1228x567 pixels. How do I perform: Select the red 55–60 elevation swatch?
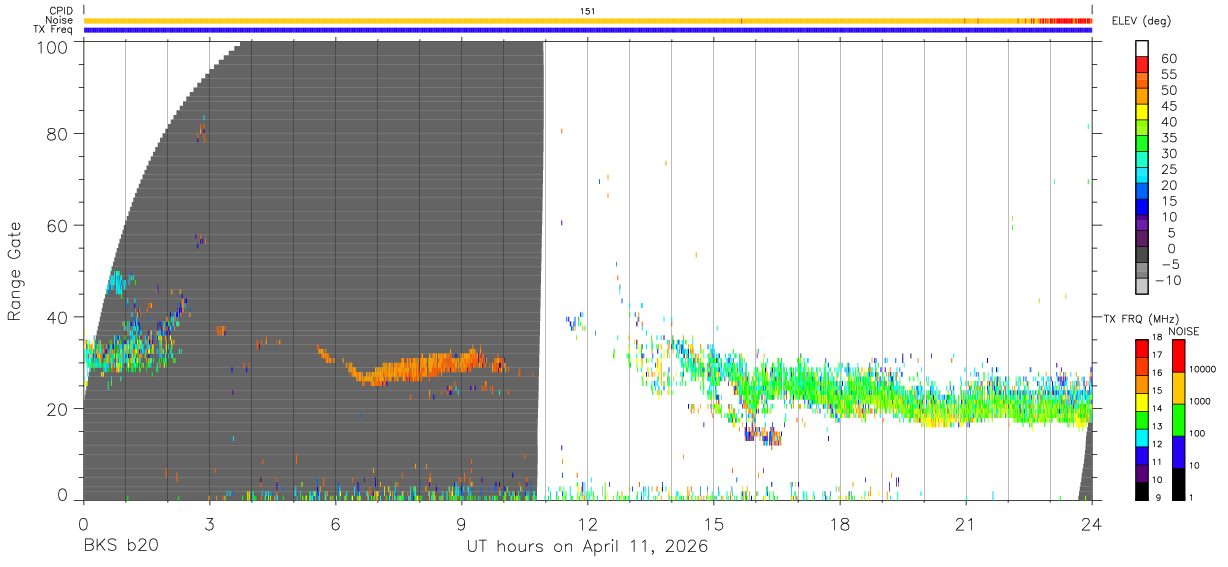click(x=1141, y=65)
